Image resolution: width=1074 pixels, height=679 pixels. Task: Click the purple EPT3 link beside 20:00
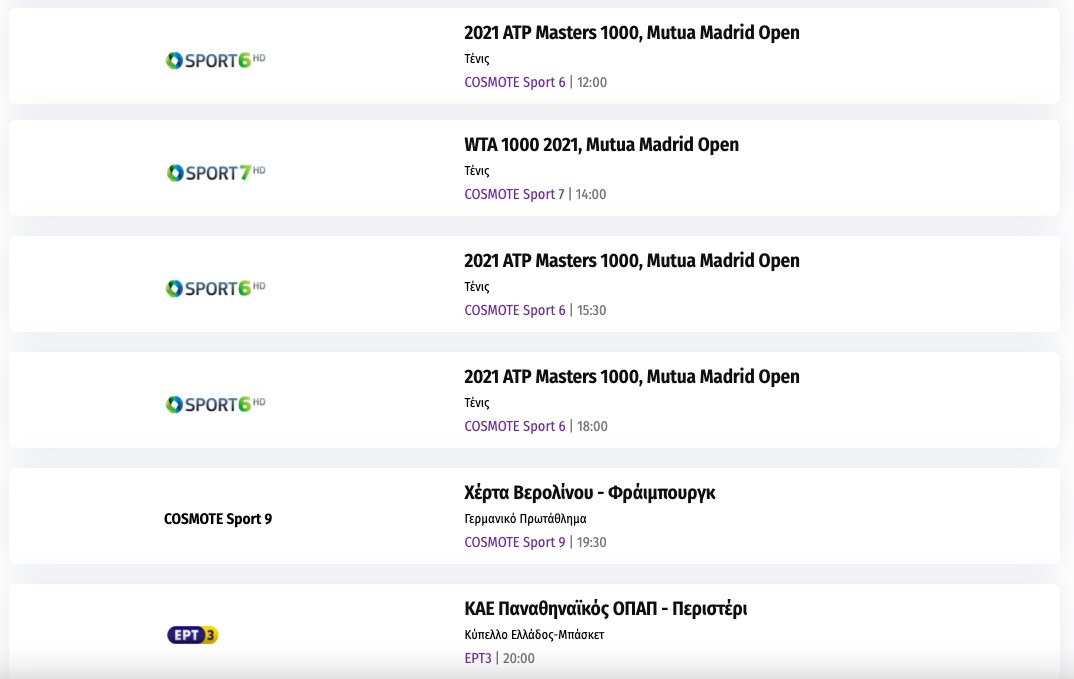pyautogui.click(x=478, y=658)
